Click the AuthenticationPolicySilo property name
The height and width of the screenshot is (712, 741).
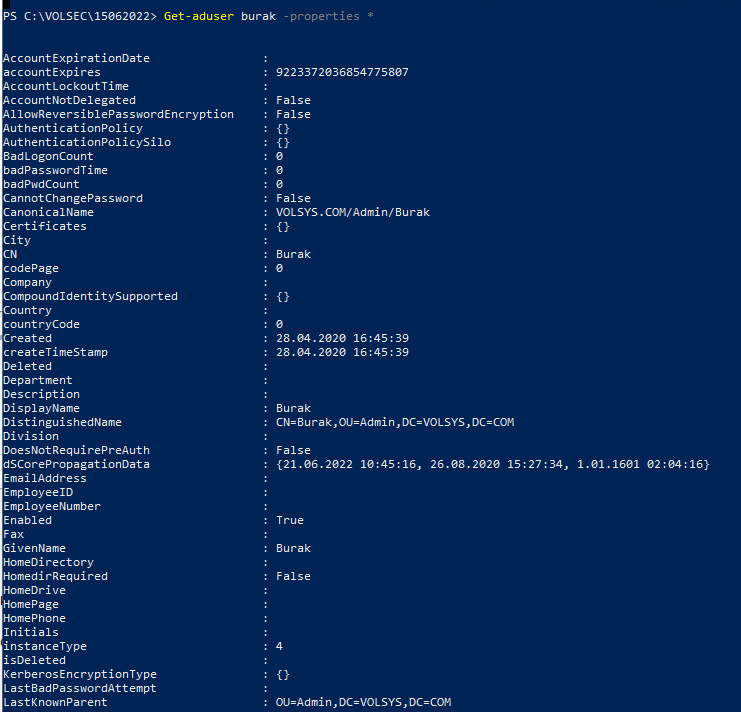tap(87, 142)
